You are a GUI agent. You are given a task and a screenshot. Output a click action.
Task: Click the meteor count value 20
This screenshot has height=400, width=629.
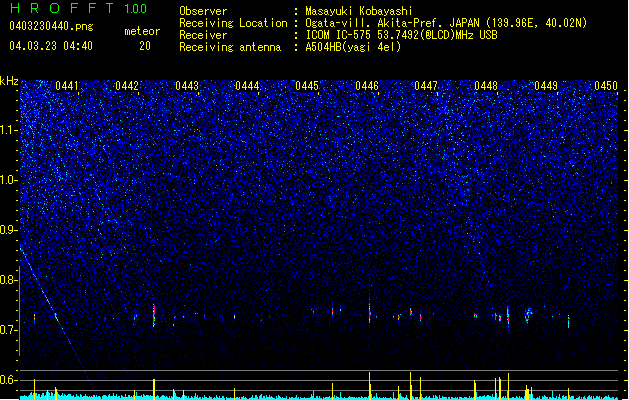(x=145, y=46)
